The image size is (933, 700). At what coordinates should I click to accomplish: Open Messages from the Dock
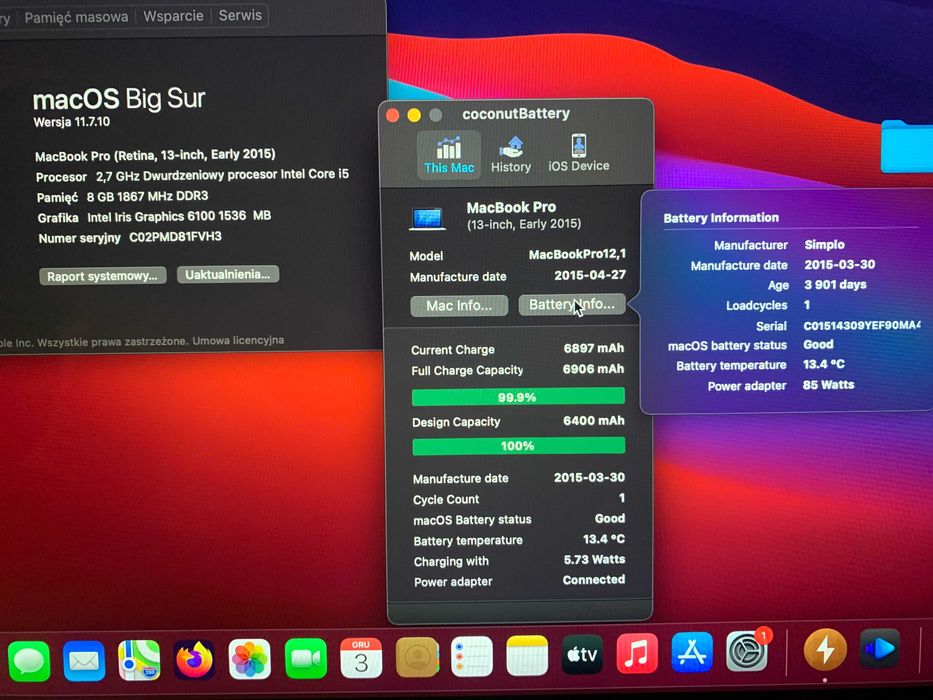click(29, 661)
